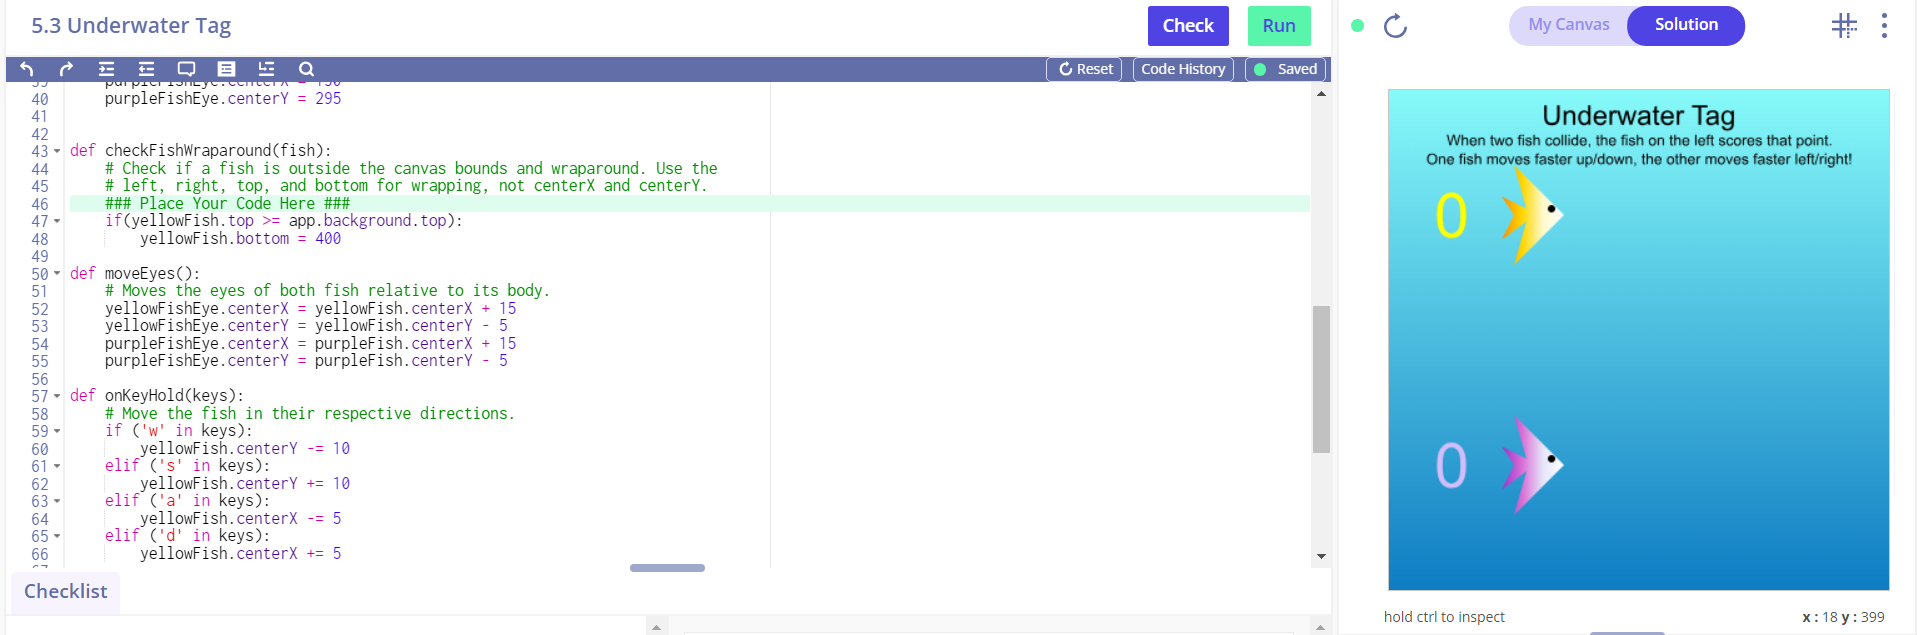Click 'def checkFishWraparound(fish):' line

[x=200, y=151]
